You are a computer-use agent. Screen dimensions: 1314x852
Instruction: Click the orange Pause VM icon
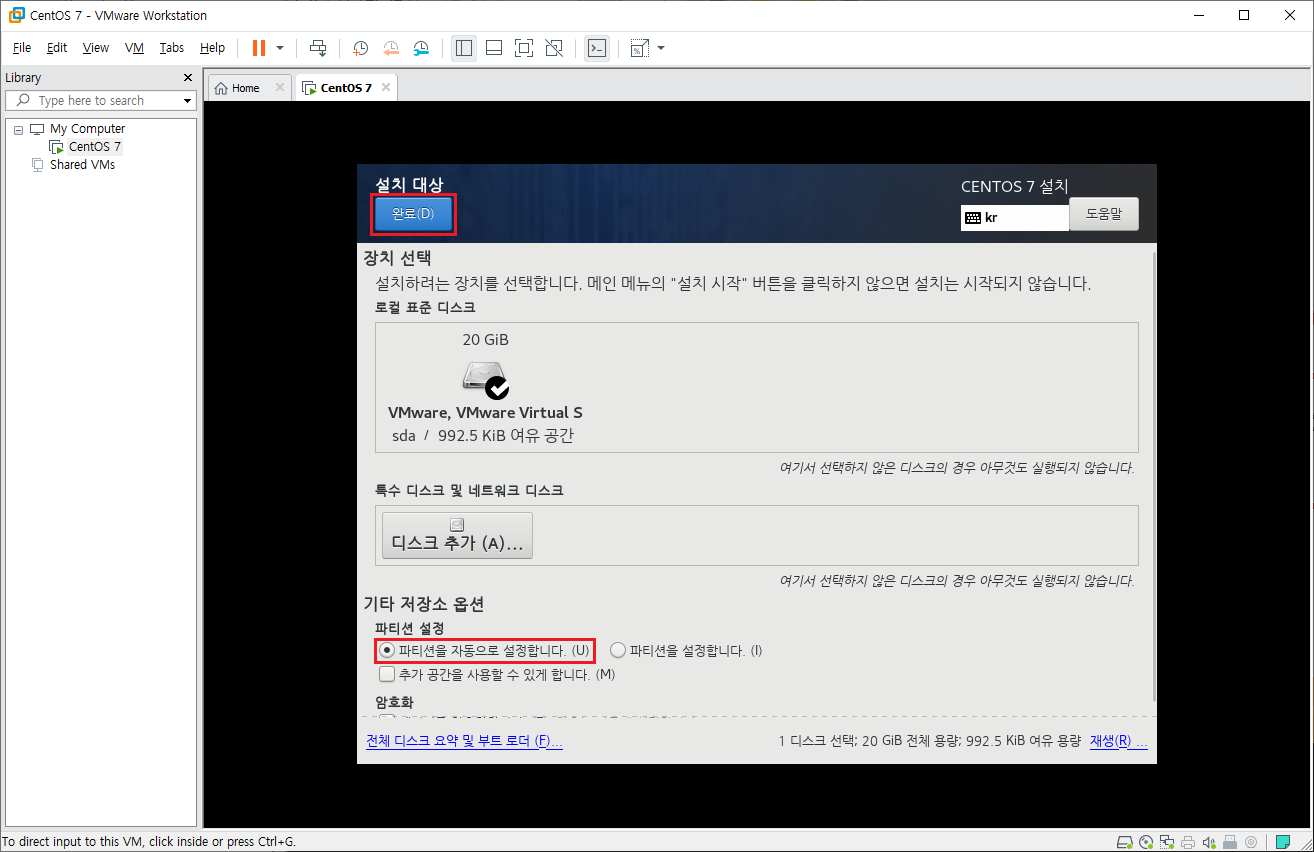pyautogui.click(x=259, y=48)
